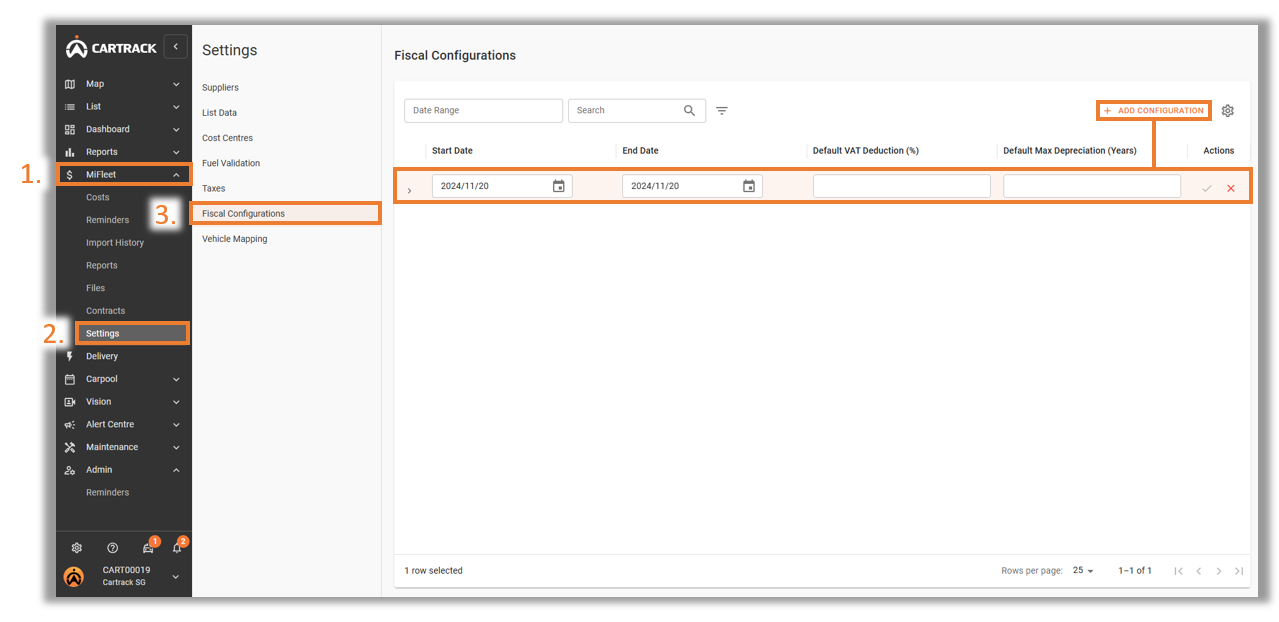Open Taxes settings page

213,188
